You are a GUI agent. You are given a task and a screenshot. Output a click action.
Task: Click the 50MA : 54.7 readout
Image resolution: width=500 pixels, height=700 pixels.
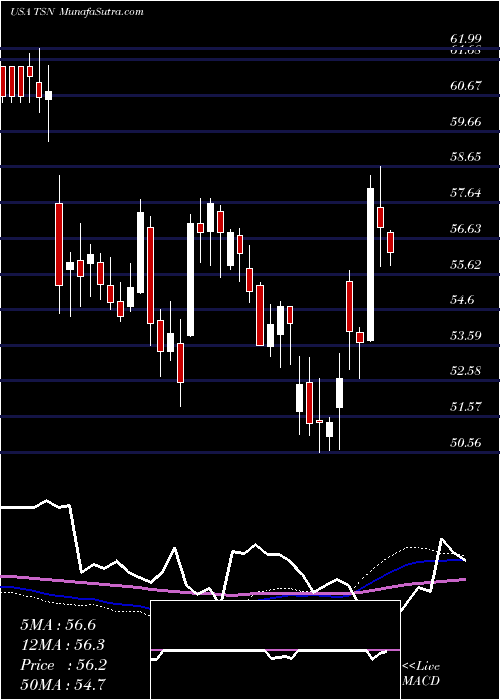click(62, 684)
